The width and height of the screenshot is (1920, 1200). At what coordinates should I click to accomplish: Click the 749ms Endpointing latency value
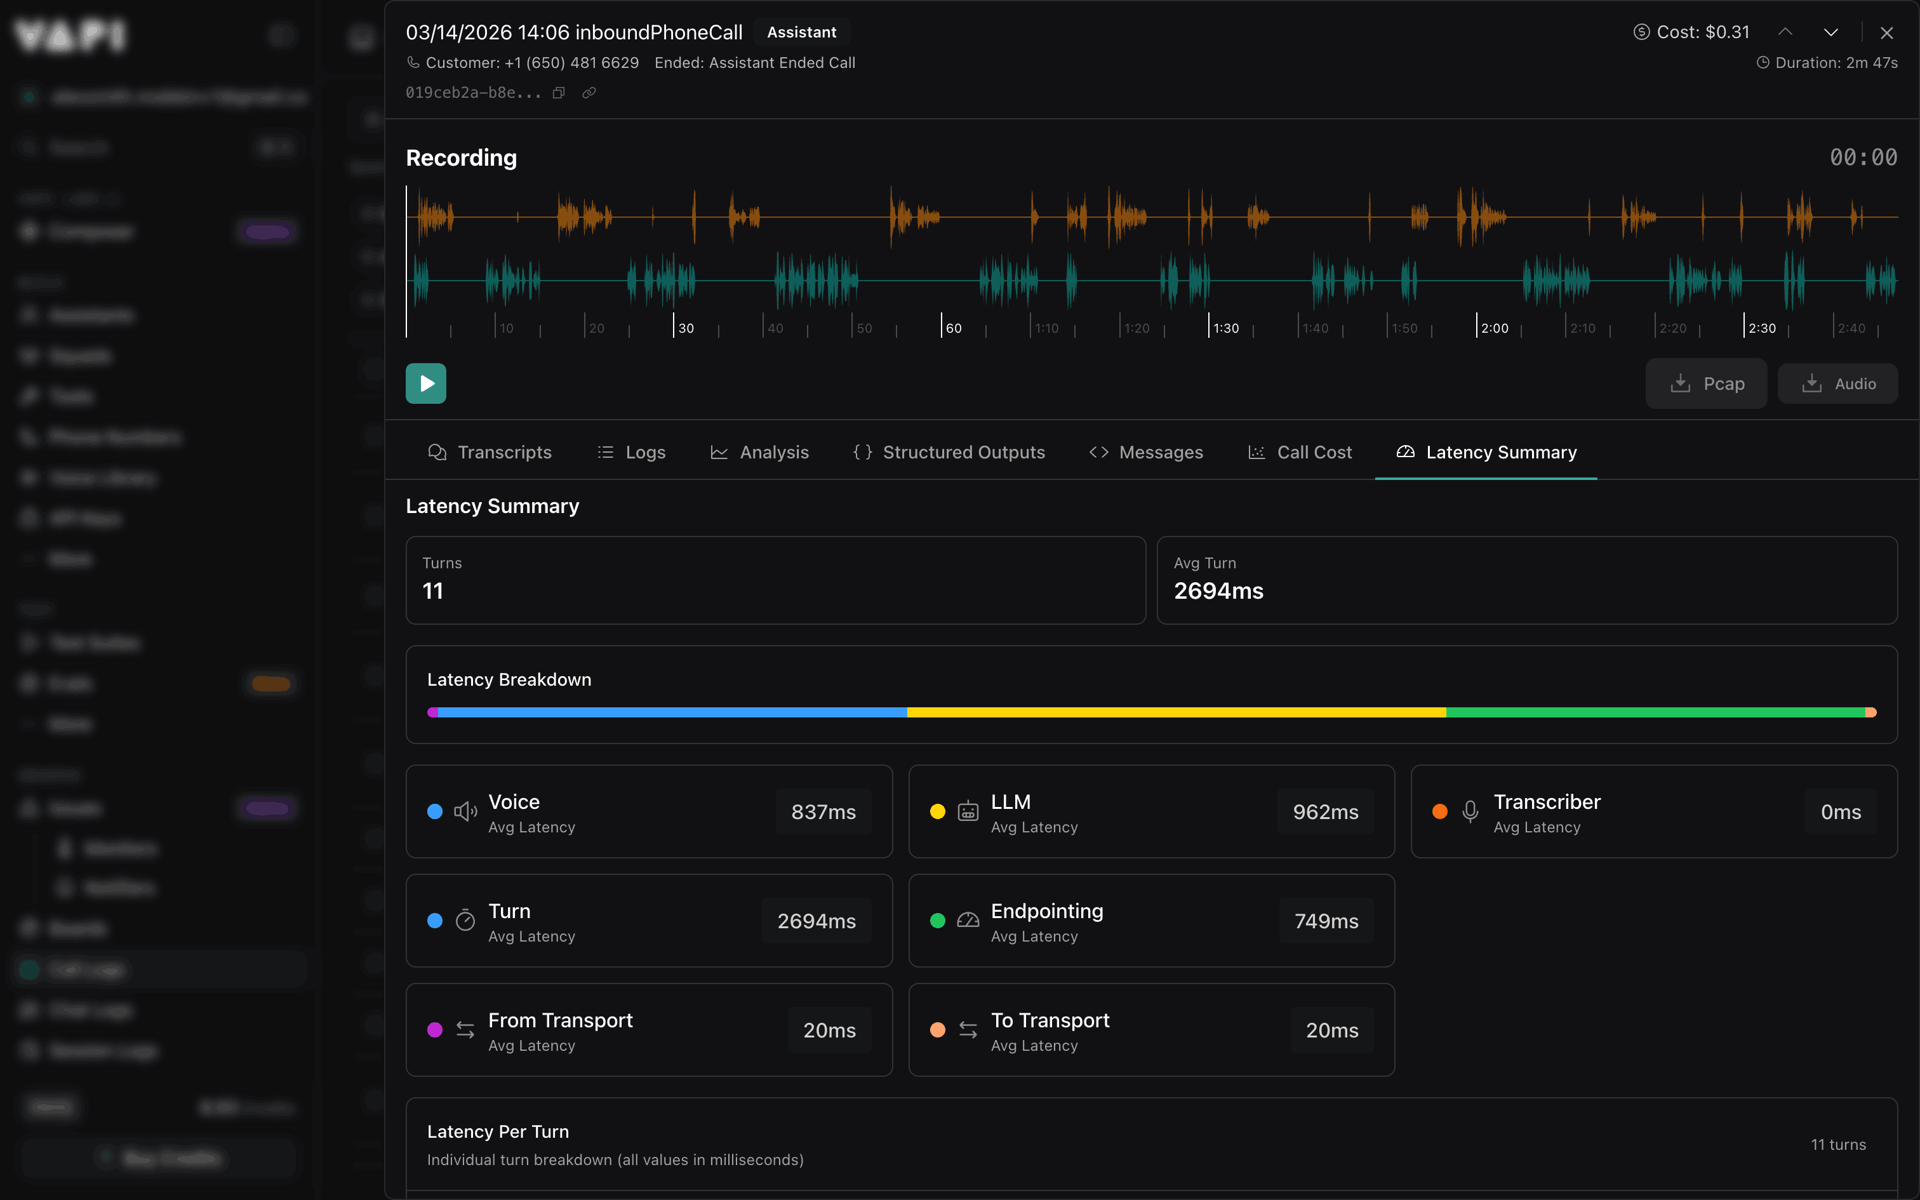(x=1326, y=920)
